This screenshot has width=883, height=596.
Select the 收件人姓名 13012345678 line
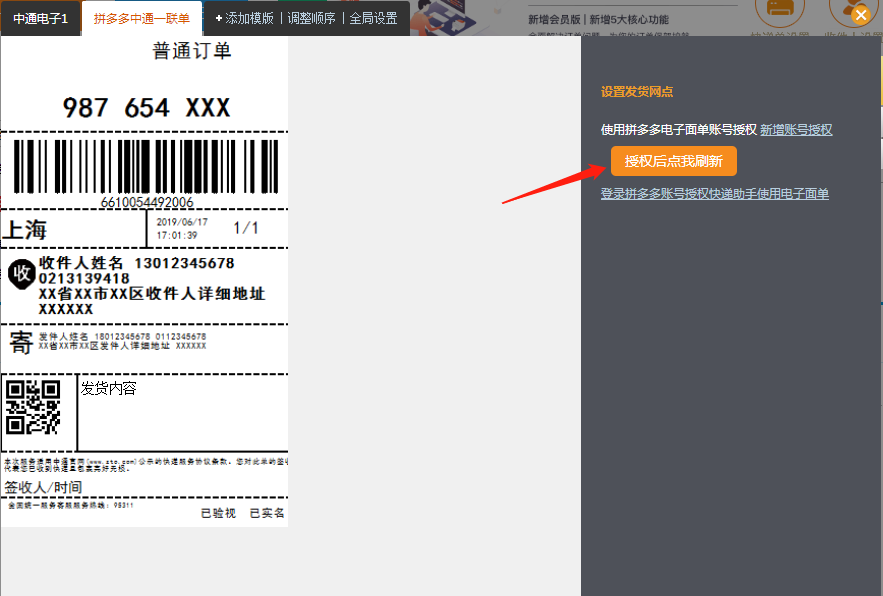(x=136, y=263)
